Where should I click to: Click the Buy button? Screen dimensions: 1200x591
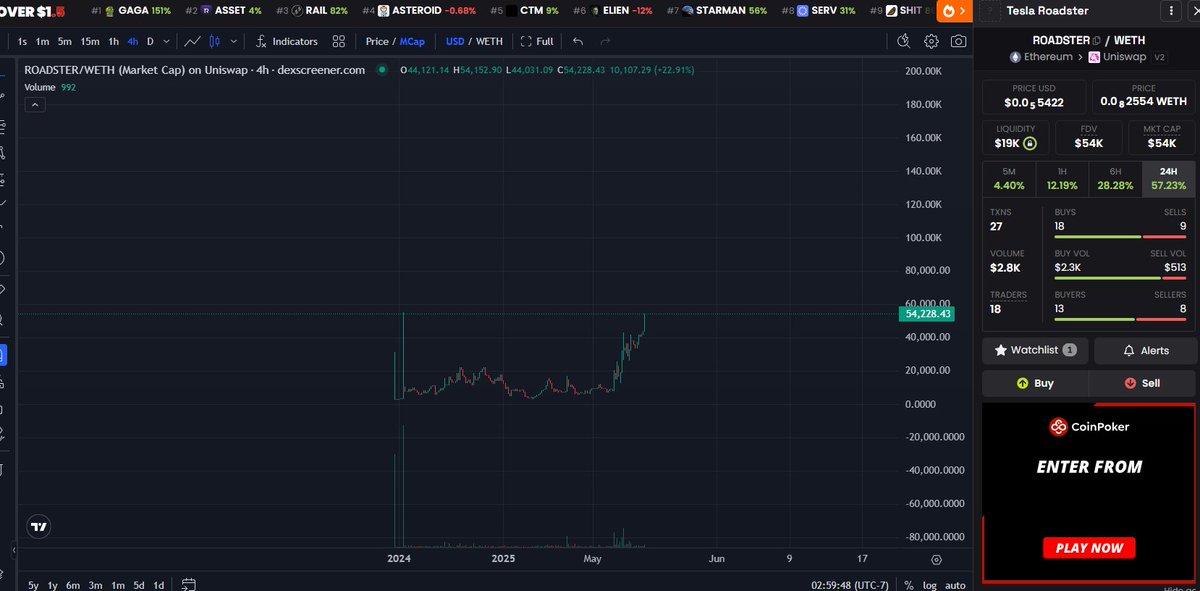click(x=1035, y=383)
